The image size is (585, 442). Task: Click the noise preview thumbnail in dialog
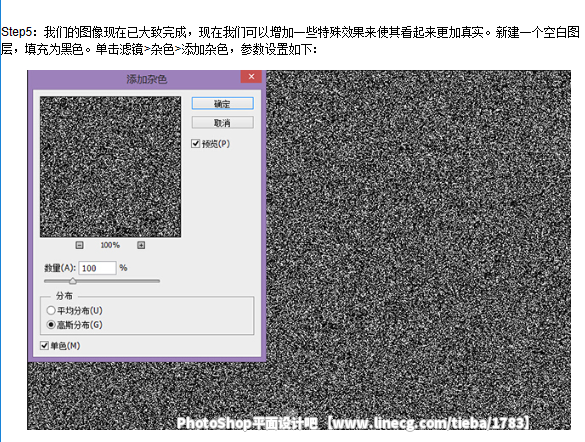pyautogui.click(x=110, y=167)
